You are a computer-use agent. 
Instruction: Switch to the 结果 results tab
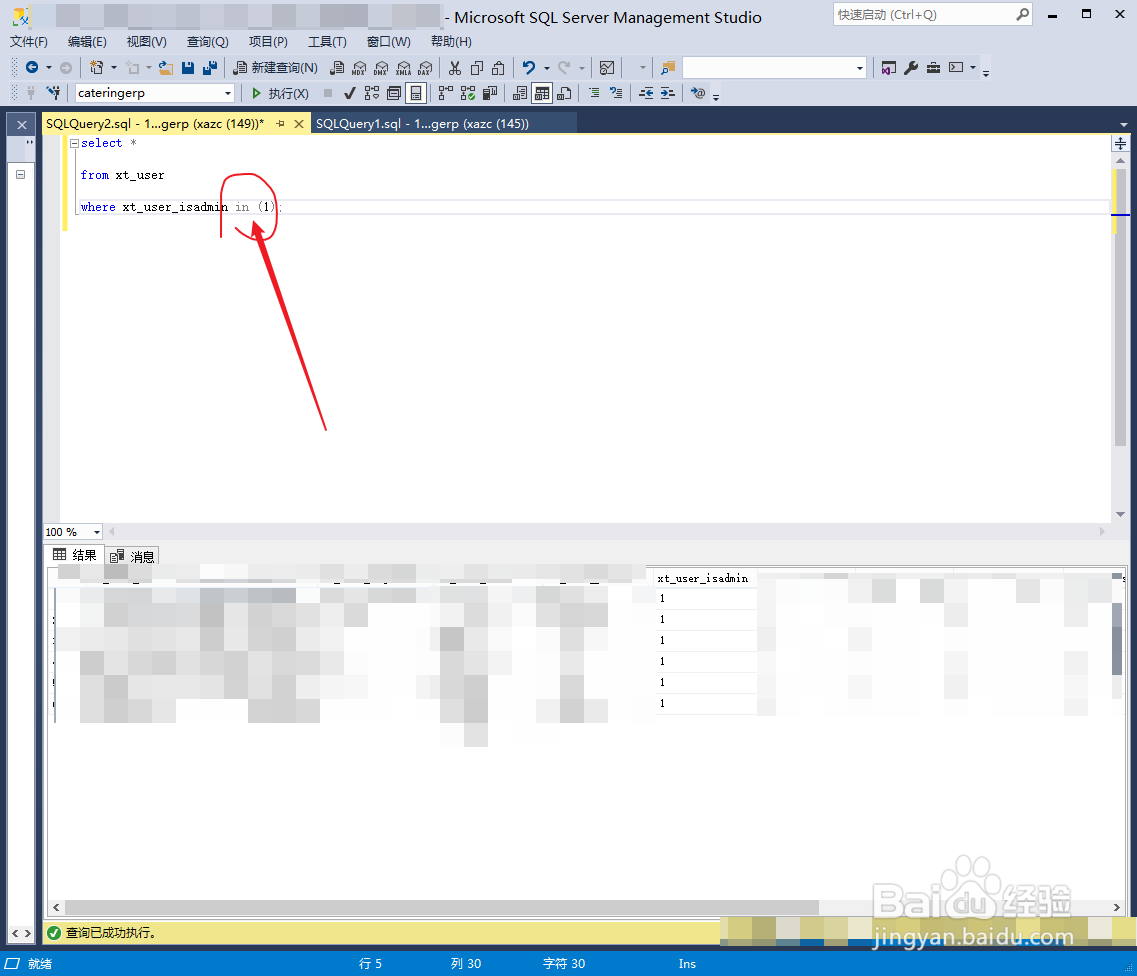tap(75, 555)
